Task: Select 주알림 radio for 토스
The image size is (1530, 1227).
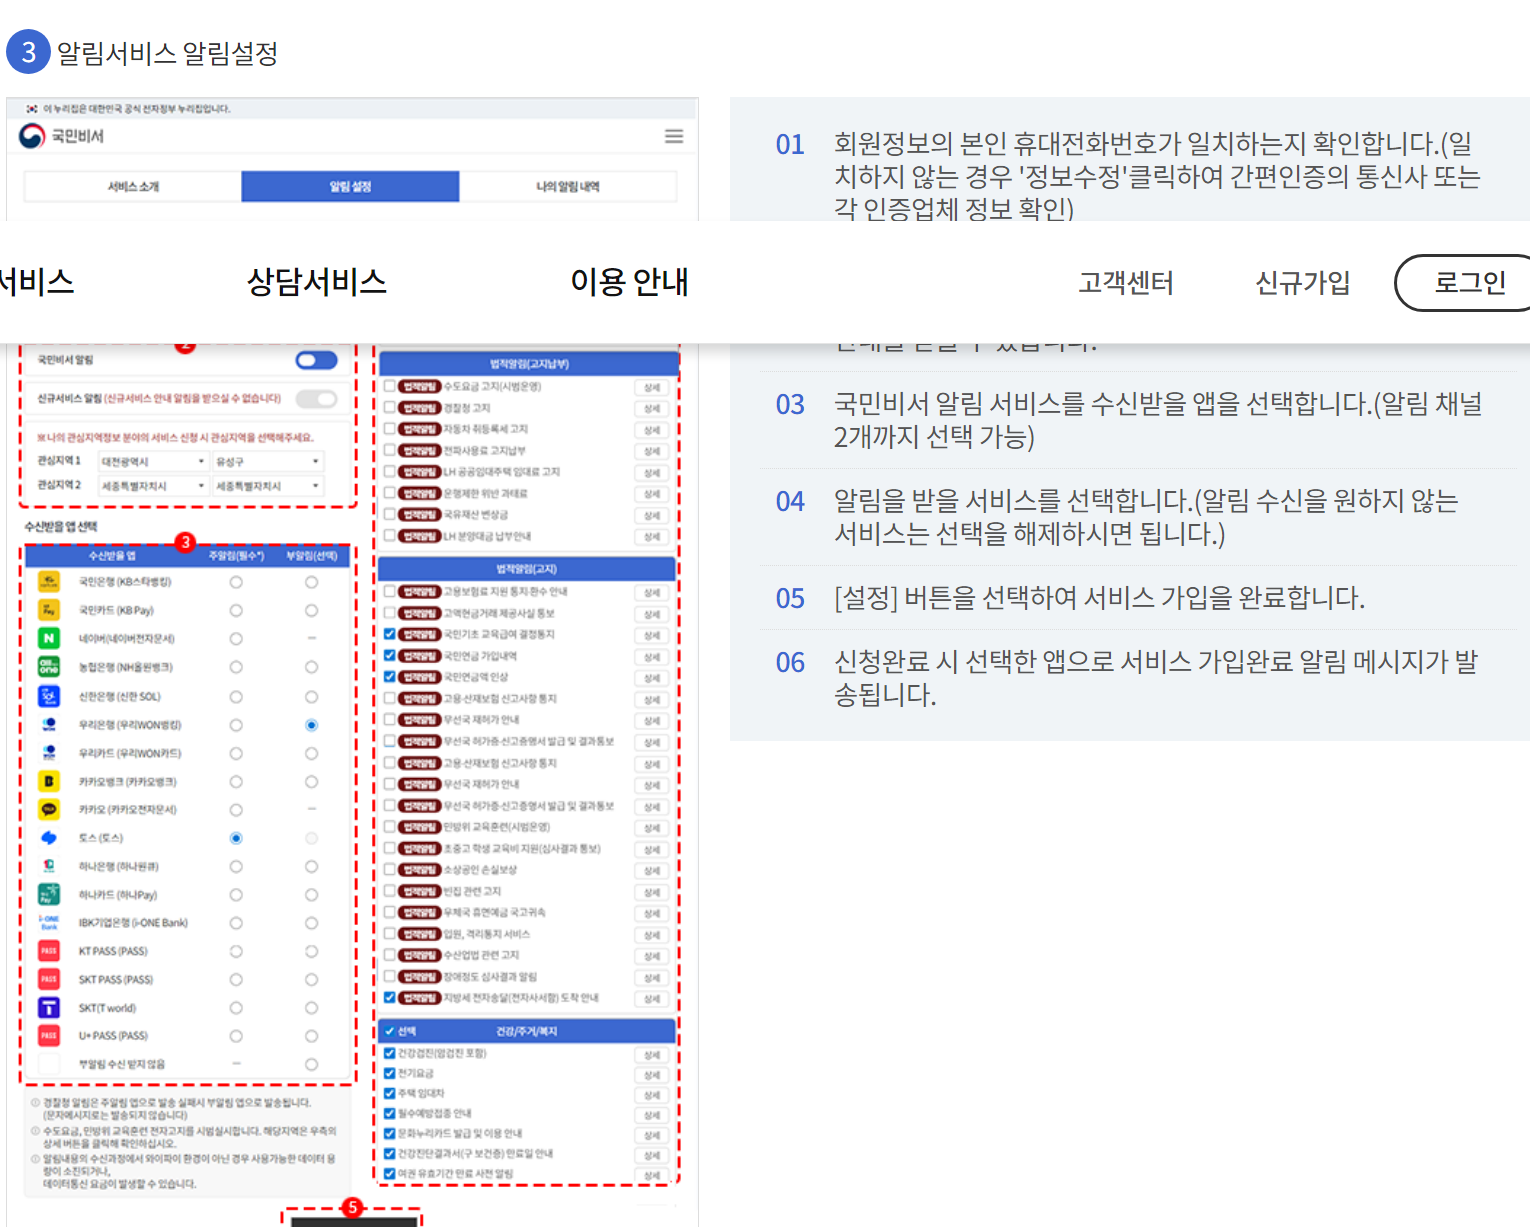Action: (x=236, y=838)
